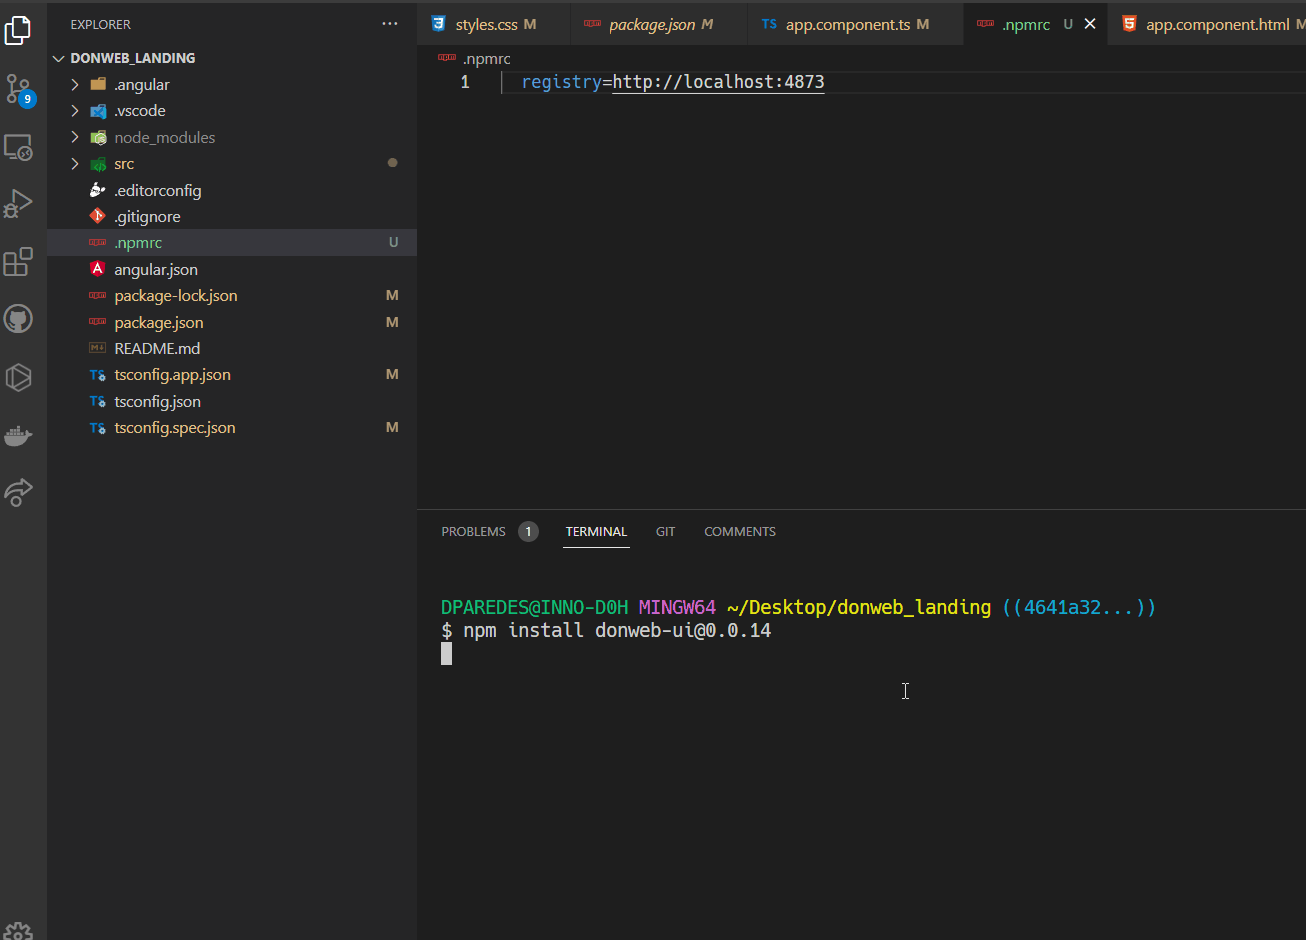
Task: Open the Extensions view icon
Action: [19, 262]
